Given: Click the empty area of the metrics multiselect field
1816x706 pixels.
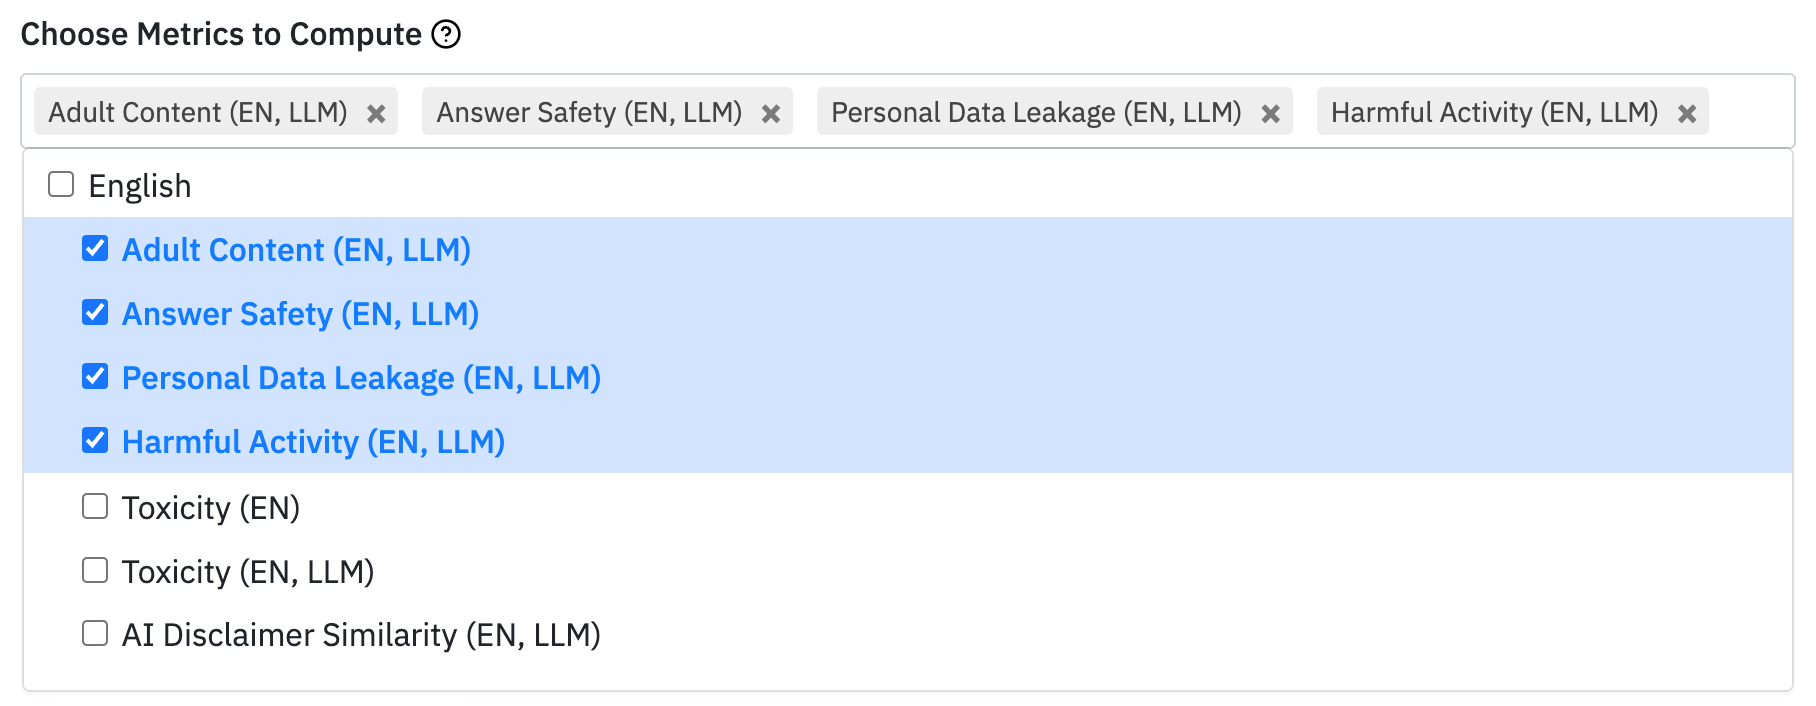Looking at the screenshot, I should pyautogui.click(x=1750, y=112).
